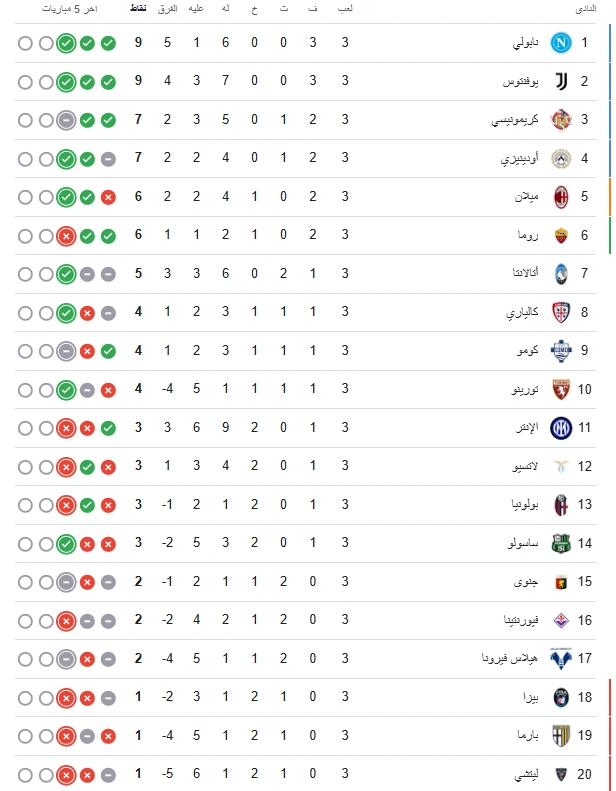Click Roma's highlighted latest loss indicator

(x=66, y=236)
